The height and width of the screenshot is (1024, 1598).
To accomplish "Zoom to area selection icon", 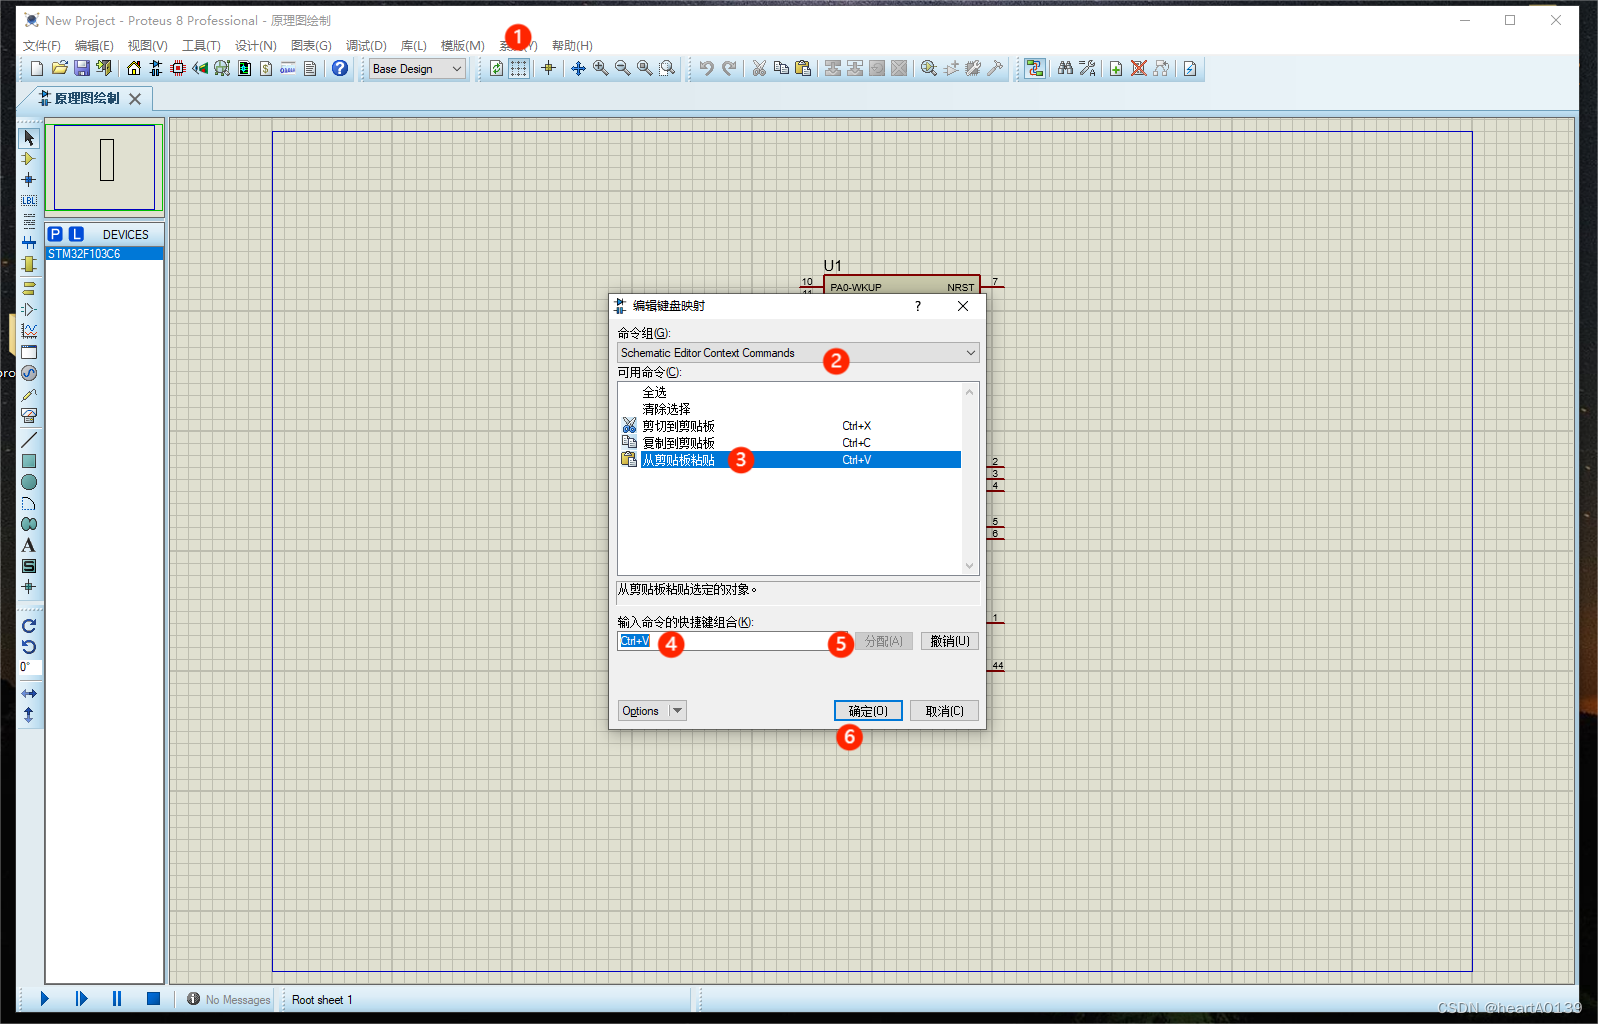I will (667, 68).
